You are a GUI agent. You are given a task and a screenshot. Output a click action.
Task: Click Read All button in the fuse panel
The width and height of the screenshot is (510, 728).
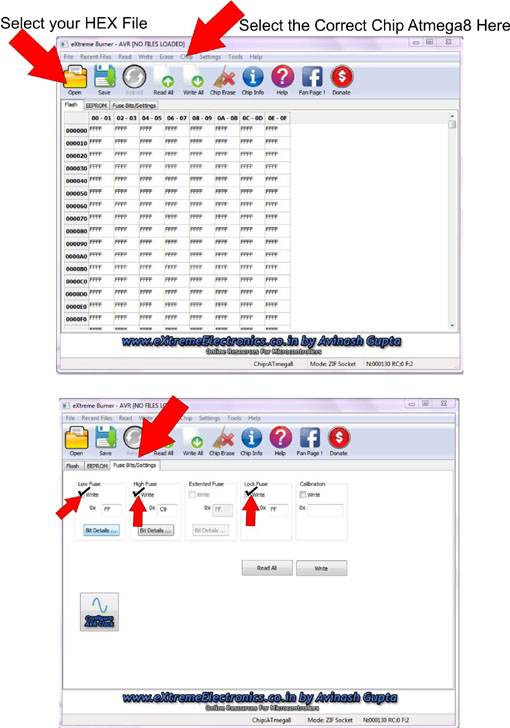pos(267,568)
